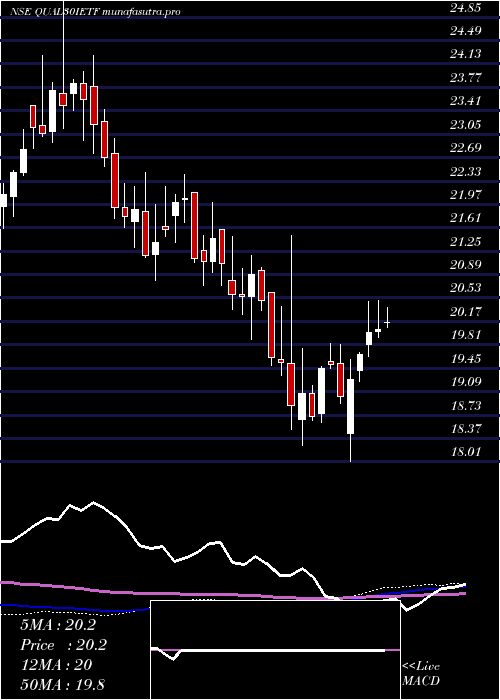The height and width of the screenshot is (700, 500).
Task: Pick the 22.69 price axis value
Action: click(466, 147)
